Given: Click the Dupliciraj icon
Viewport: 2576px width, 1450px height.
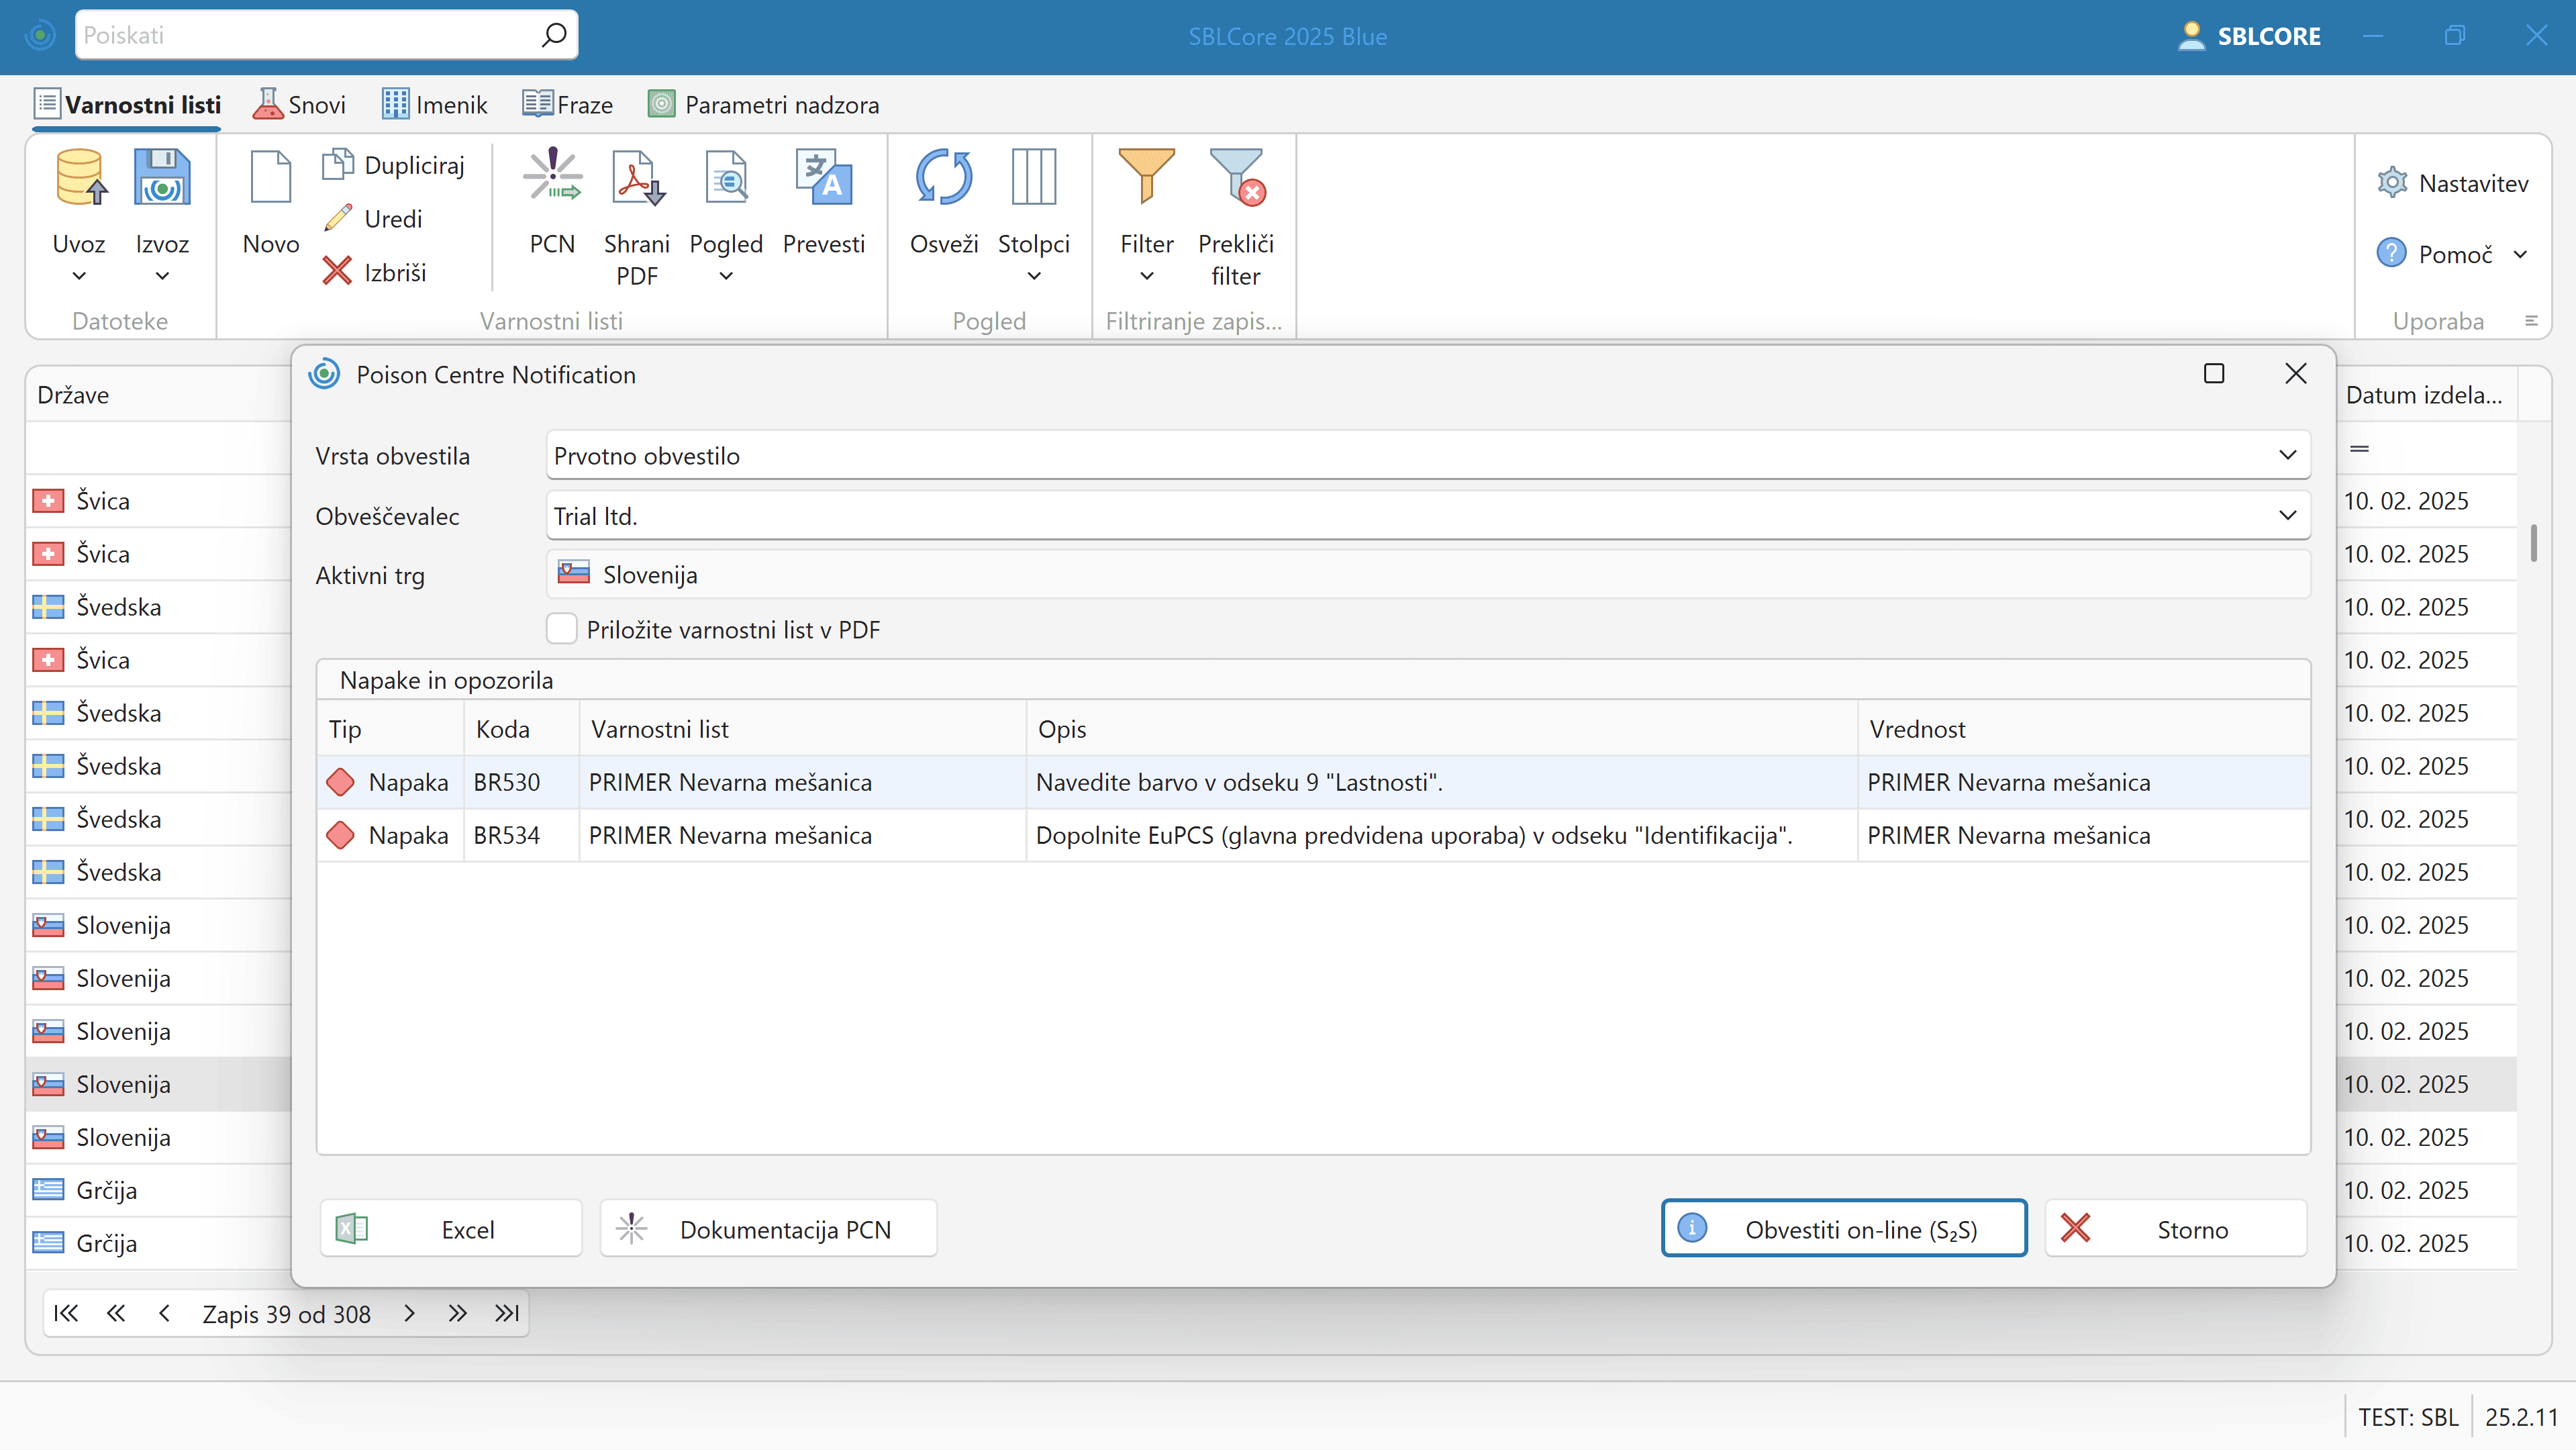Looking at the screenshot, I should pyautogui.click(x=338, y=164).
